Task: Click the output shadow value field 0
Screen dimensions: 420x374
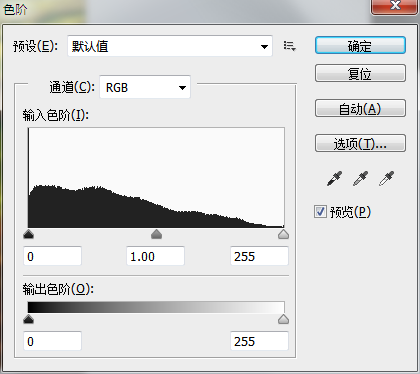Action: point(52,341)
